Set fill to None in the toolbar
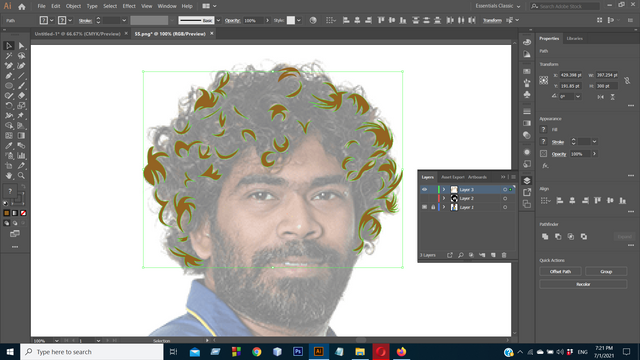The height and width of the screenshot is (360, 640). (23, 213)
